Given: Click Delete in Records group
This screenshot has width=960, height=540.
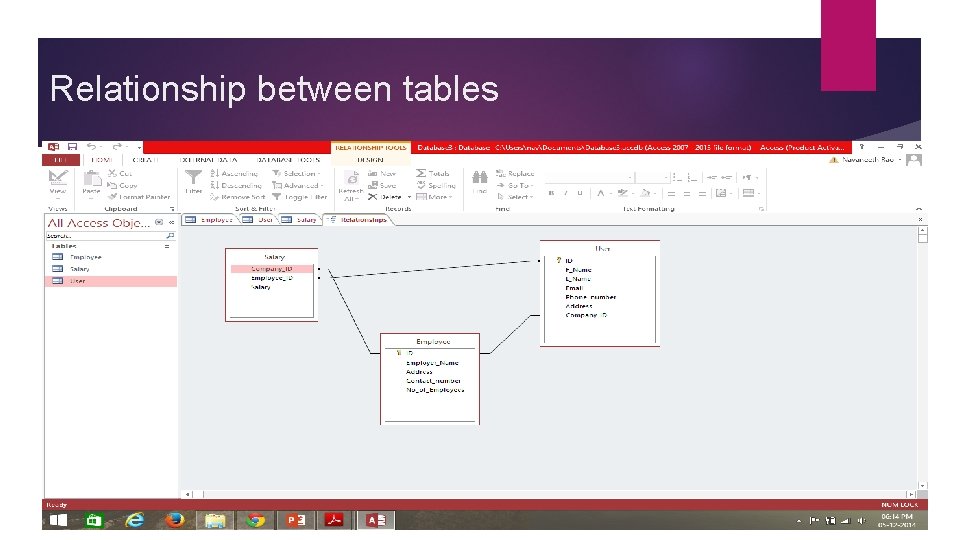Looking at the screenshot, I should (385, 197).
